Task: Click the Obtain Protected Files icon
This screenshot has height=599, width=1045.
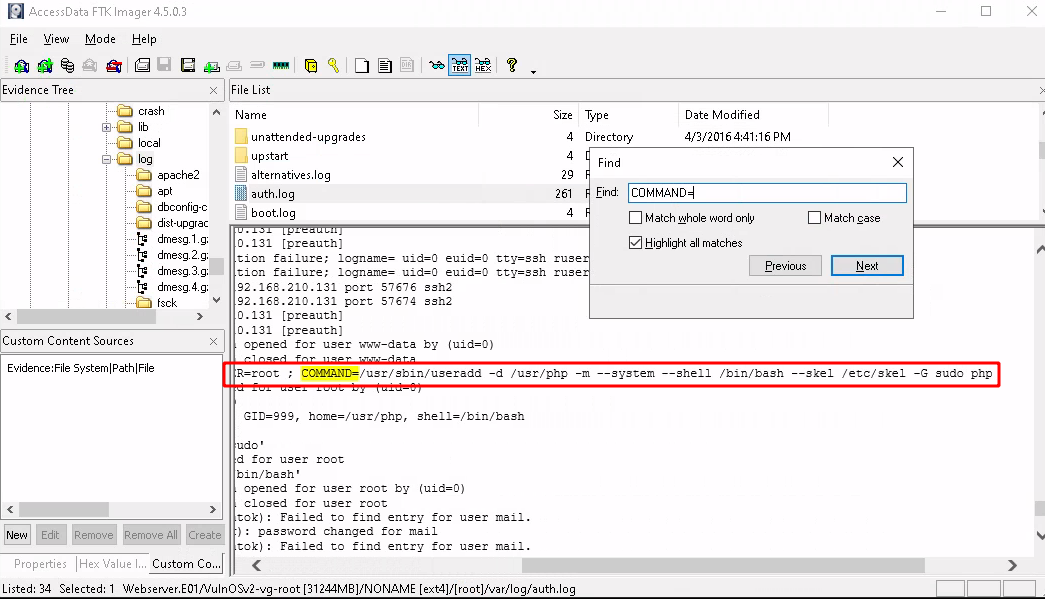Action: pos(311,65)
